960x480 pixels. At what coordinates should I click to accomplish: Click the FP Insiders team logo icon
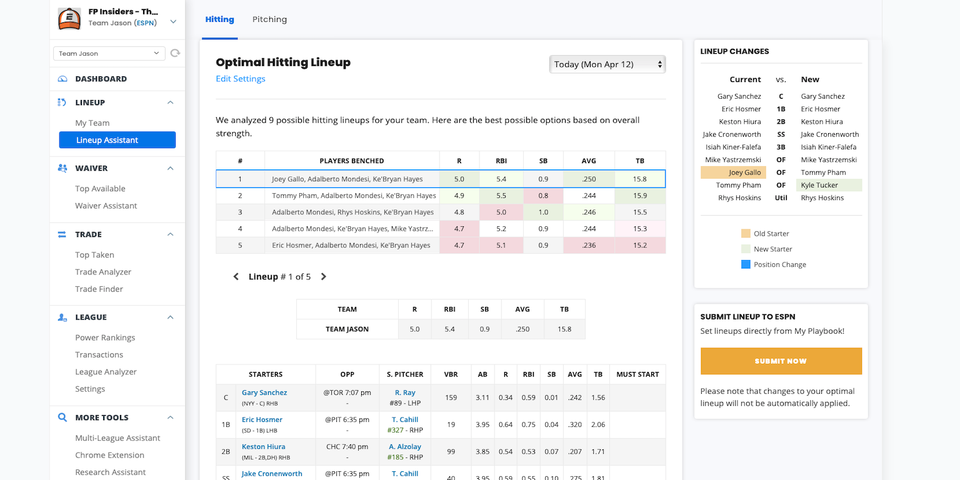click(69, 19)
